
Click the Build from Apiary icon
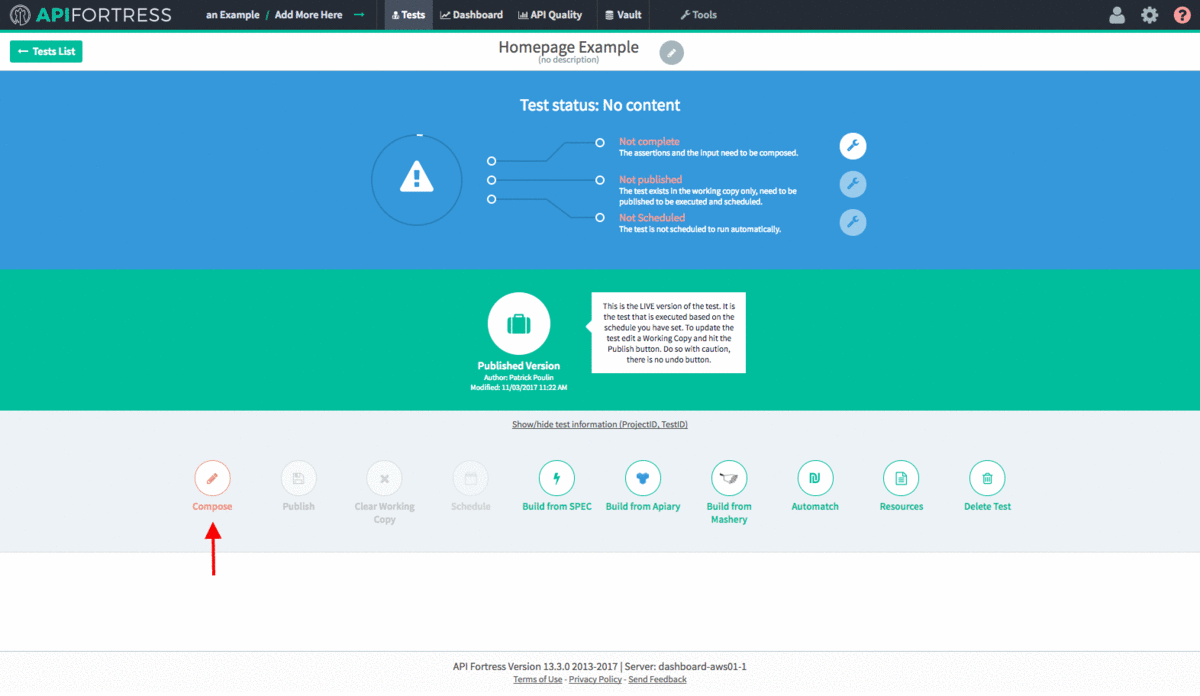click(x=643, y=478)
